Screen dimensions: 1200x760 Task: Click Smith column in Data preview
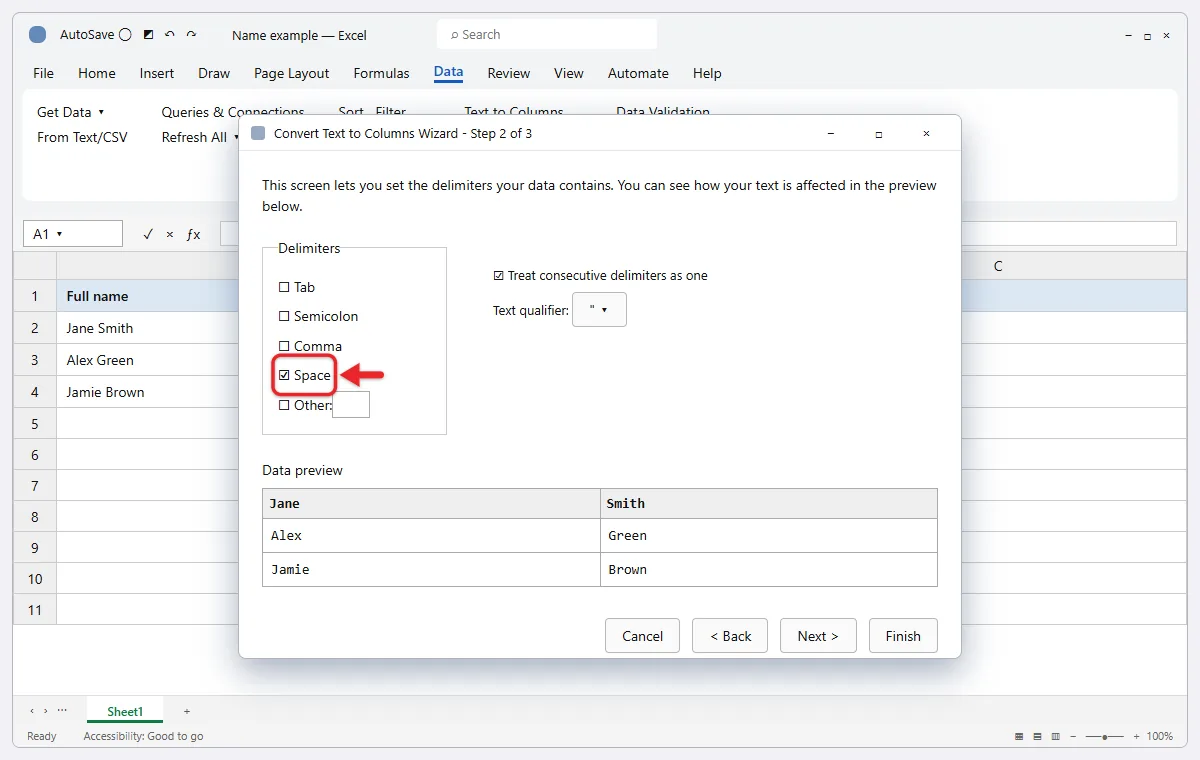[x=769, y=503]
